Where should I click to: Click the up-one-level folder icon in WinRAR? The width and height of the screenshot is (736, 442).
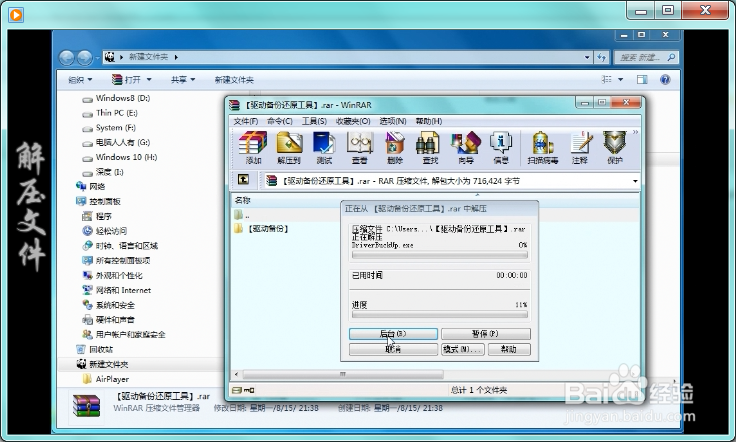pos(243,179)
